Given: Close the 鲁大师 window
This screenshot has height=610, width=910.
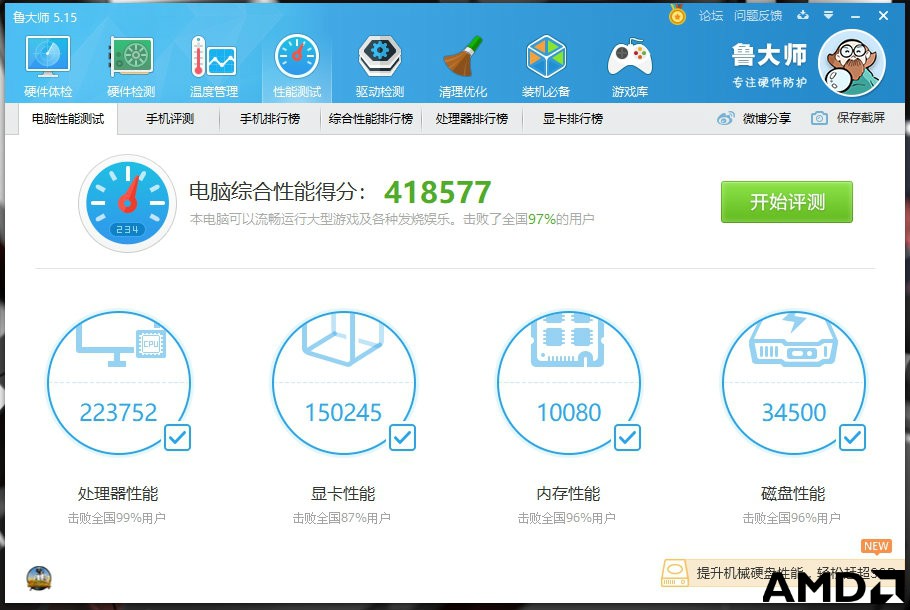Looking at the screenshot, I should pyautogui.click(x=883, y=16).
